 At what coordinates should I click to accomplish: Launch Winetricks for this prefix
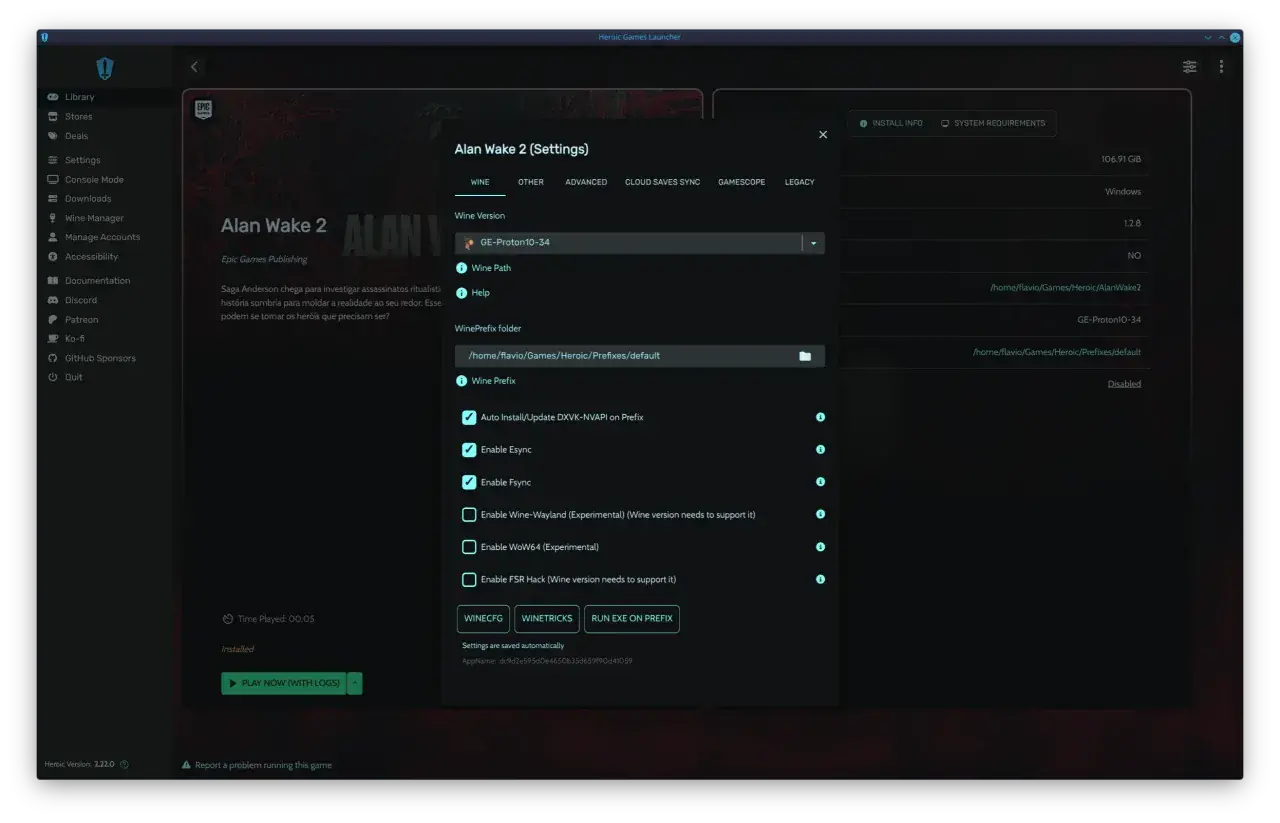pos(547,619)
